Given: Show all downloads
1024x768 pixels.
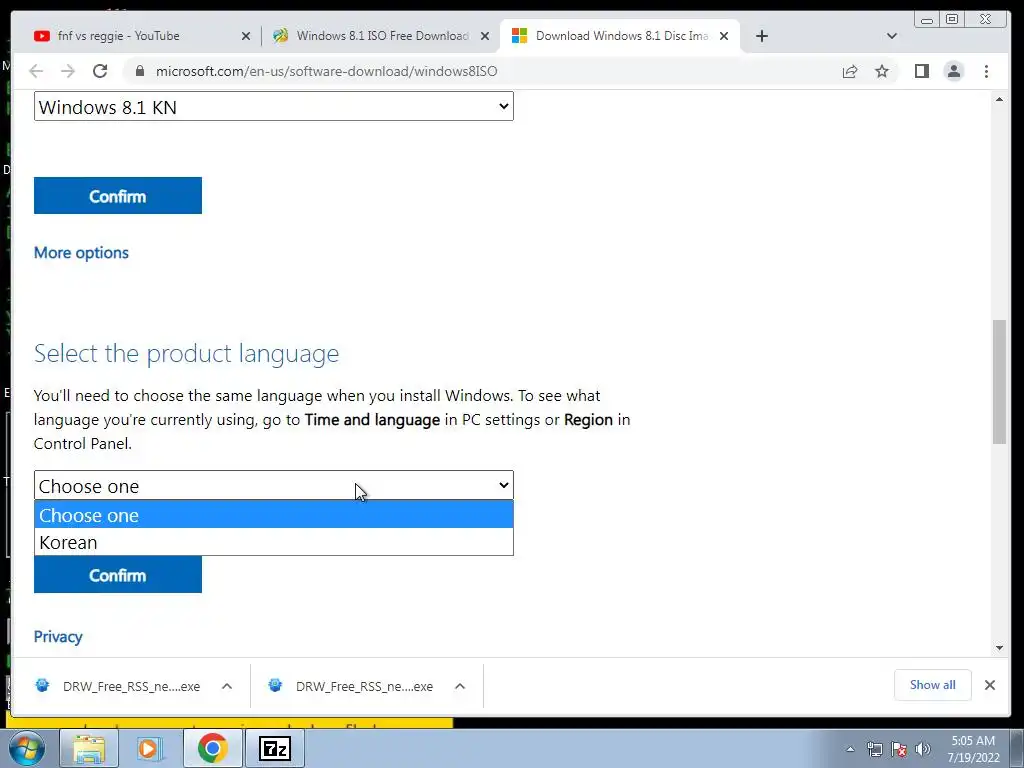Looking at the screenshot, I should [x=933, y=685].
